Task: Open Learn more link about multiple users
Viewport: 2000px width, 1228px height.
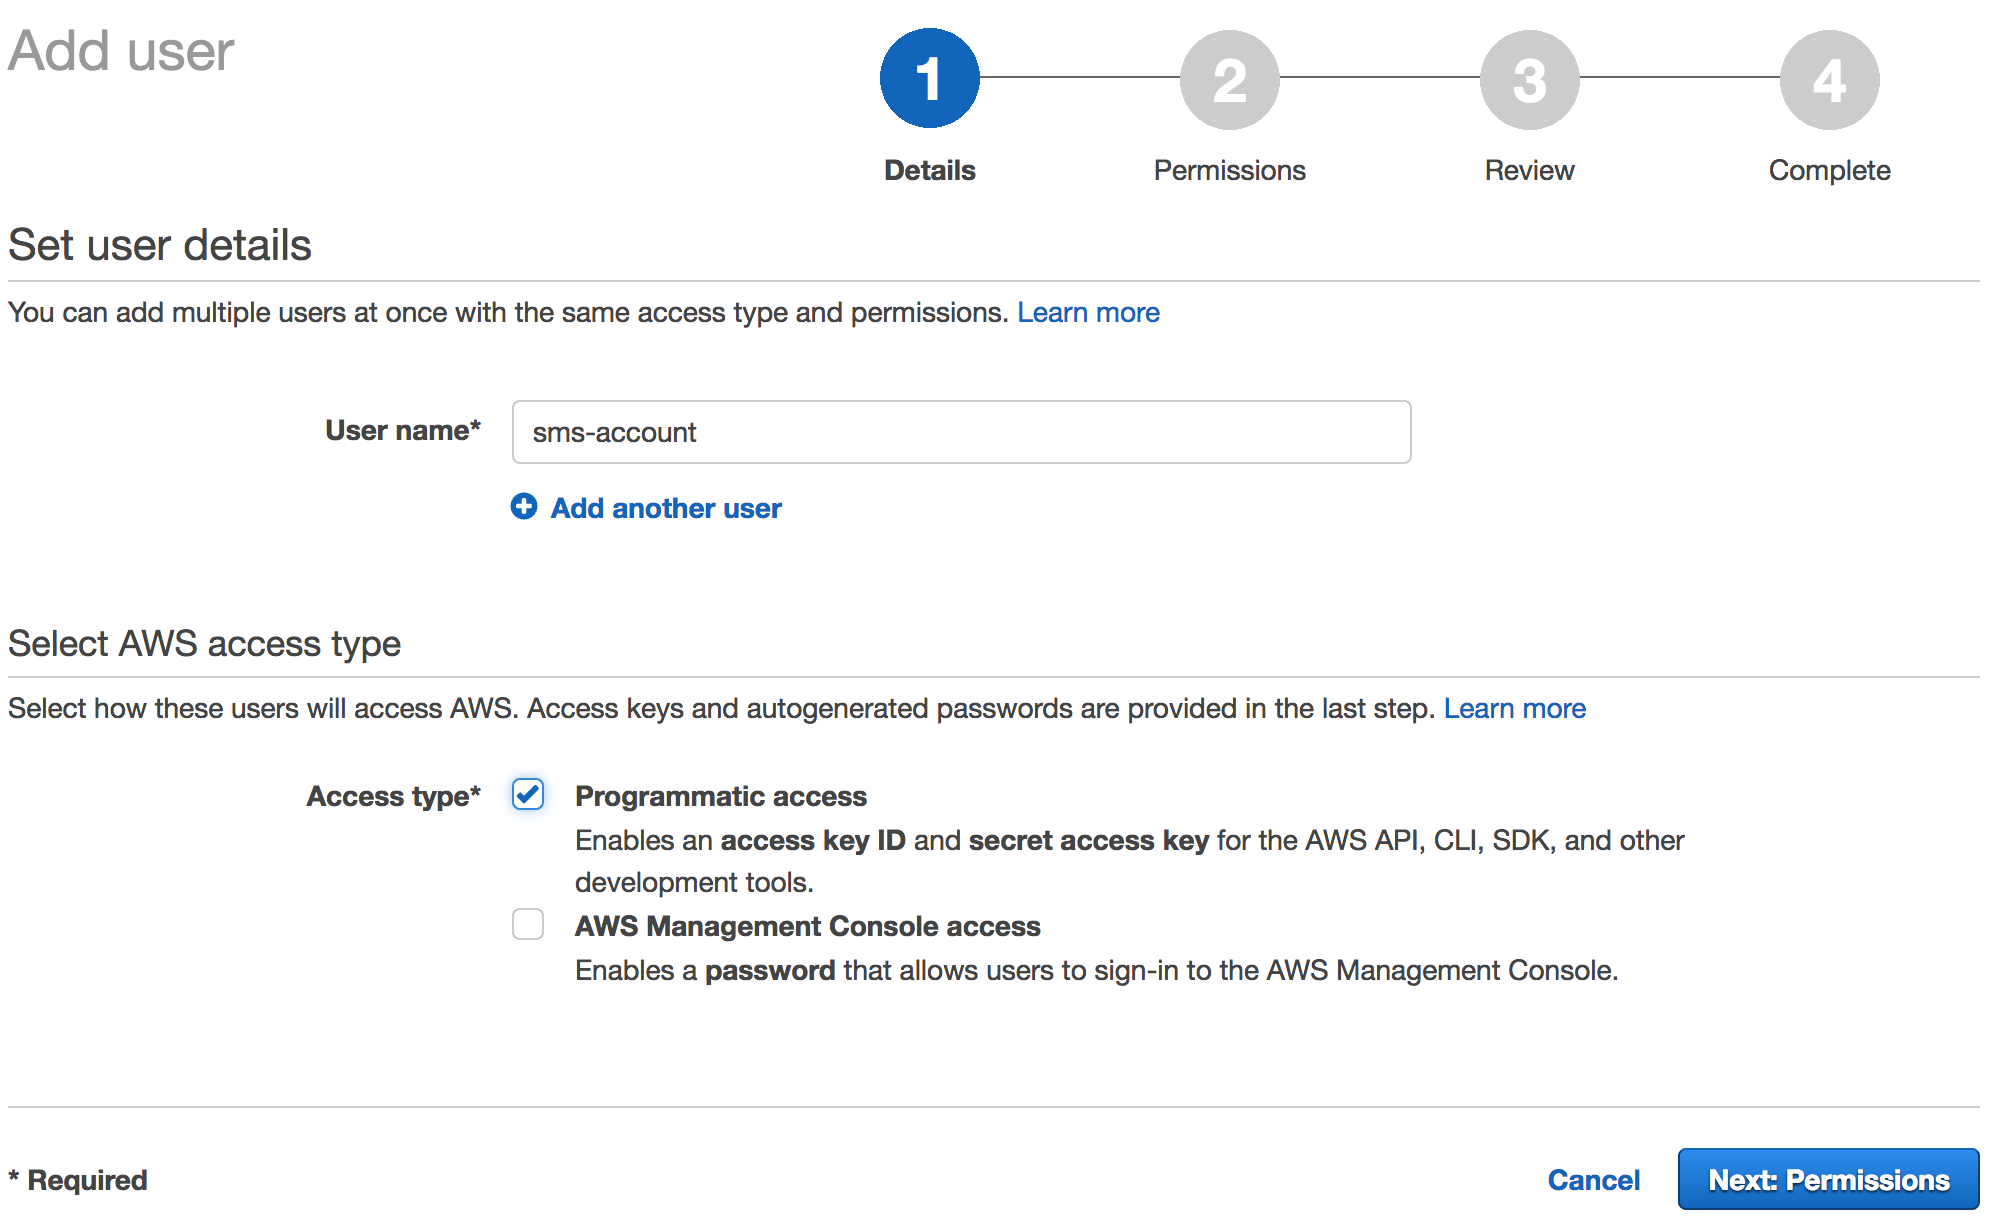Action: (1088, 313)
